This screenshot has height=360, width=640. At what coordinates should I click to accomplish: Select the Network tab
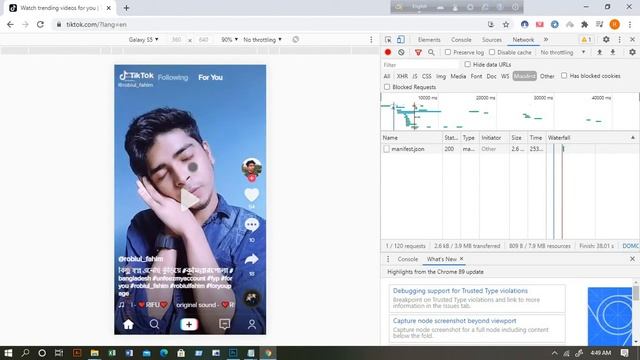coord(523,40)
